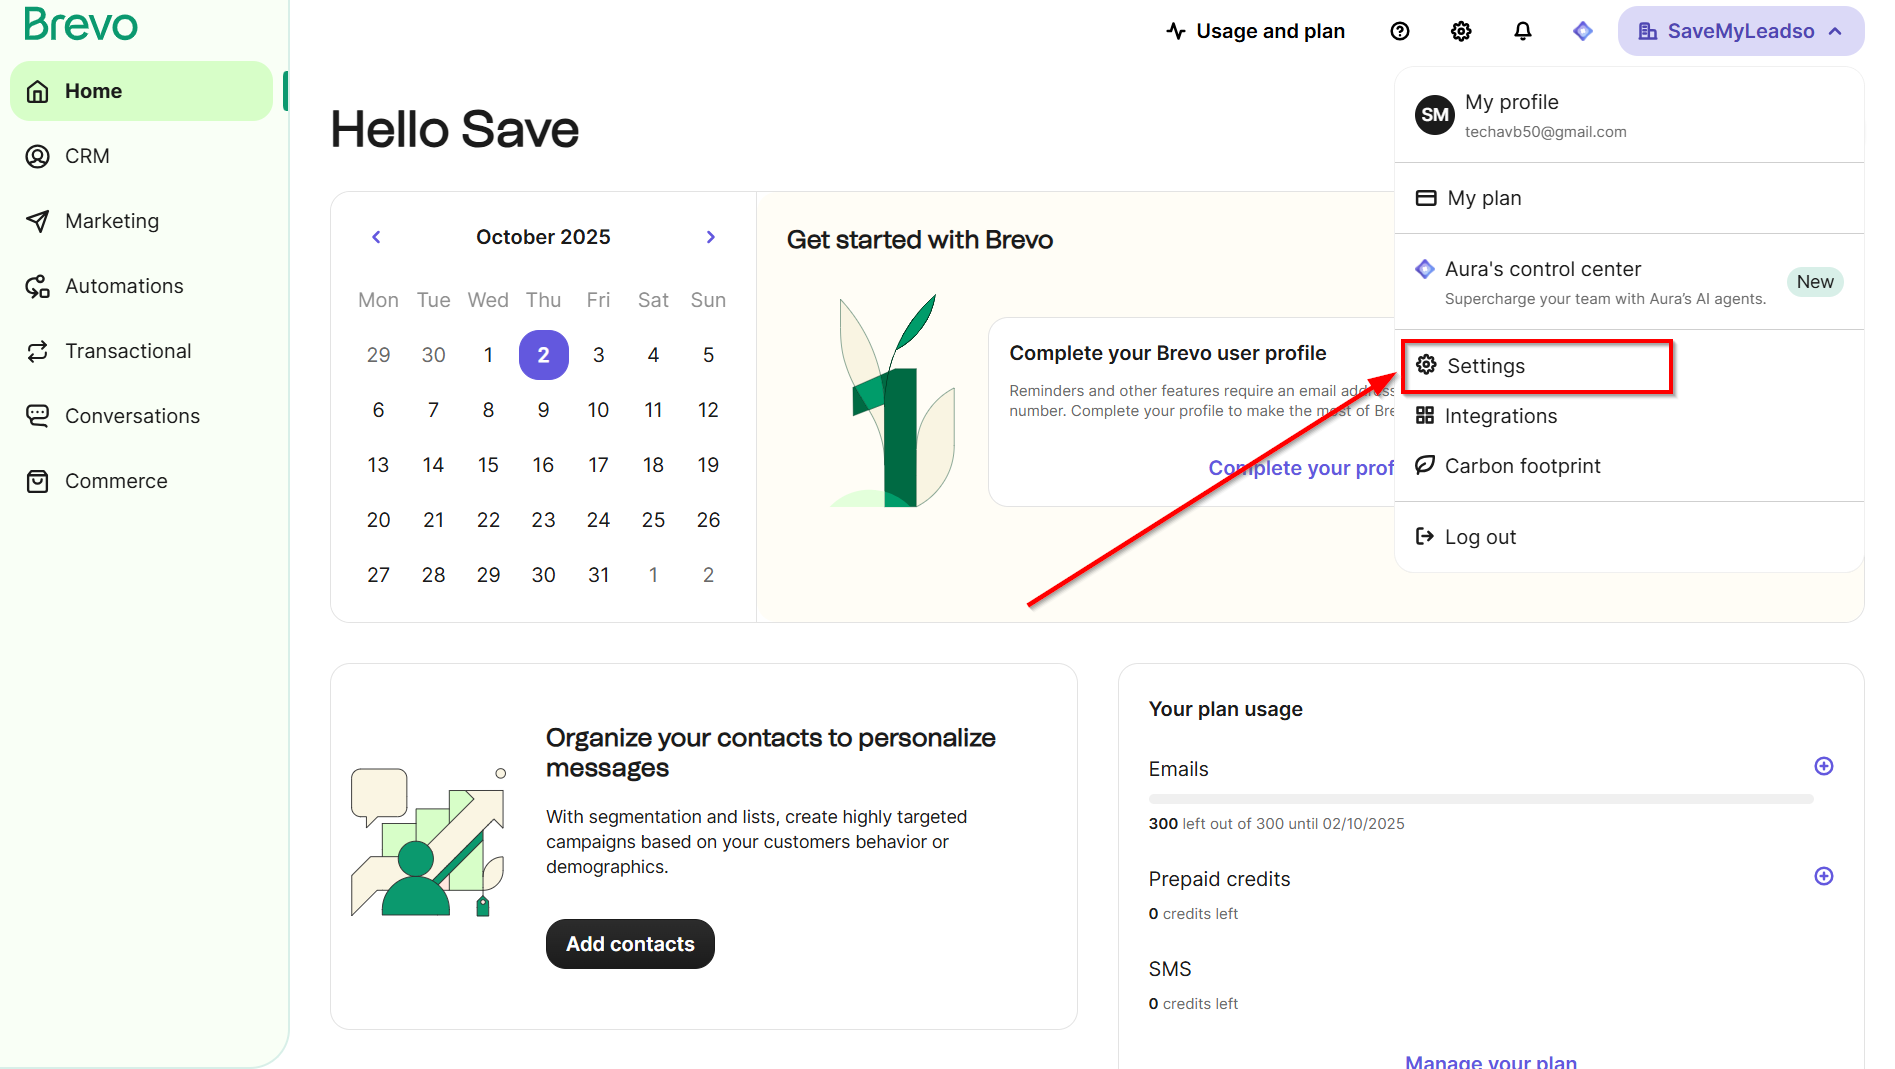Open the notifications bell icon

point(1522,31)
